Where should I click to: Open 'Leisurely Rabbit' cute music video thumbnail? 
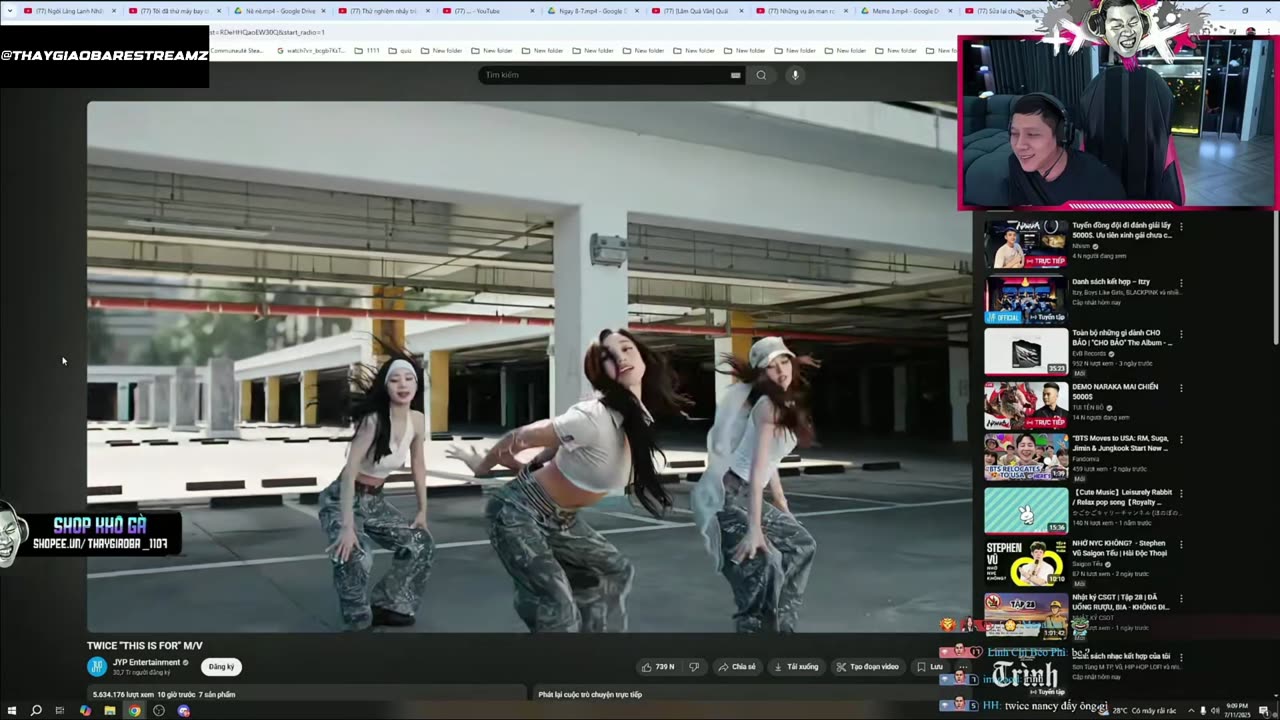[x=1026, y=511]
